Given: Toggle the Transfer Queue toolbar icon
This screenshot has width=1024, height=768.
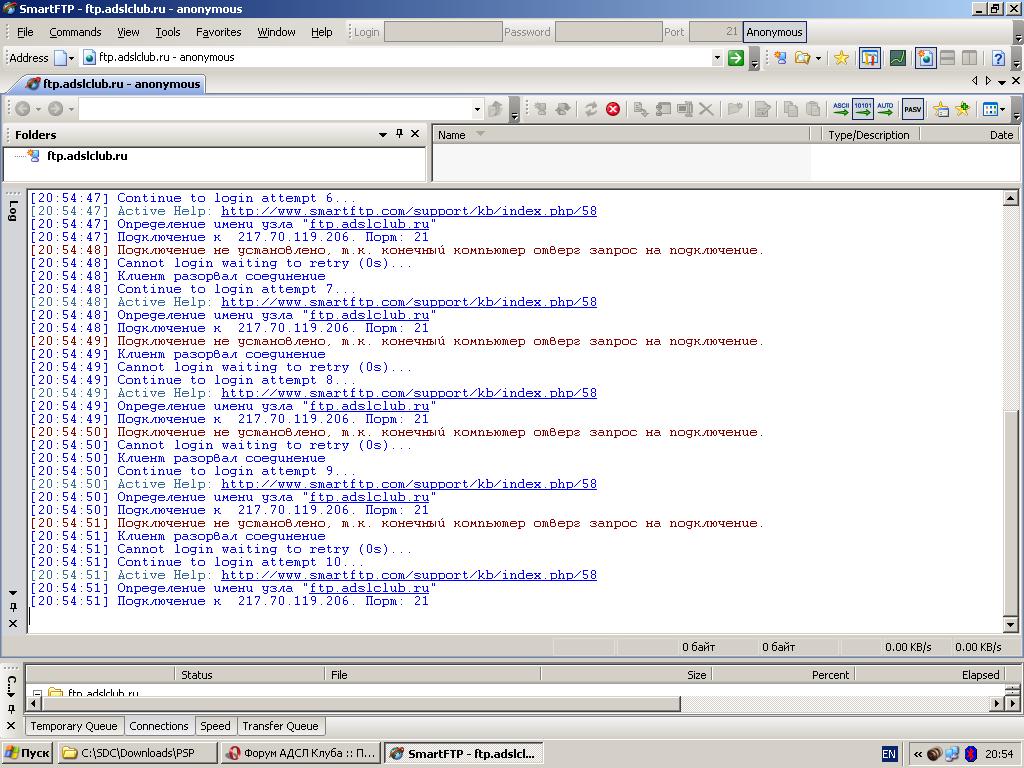Looking at the screenshot, I should (x=869, y=57).
